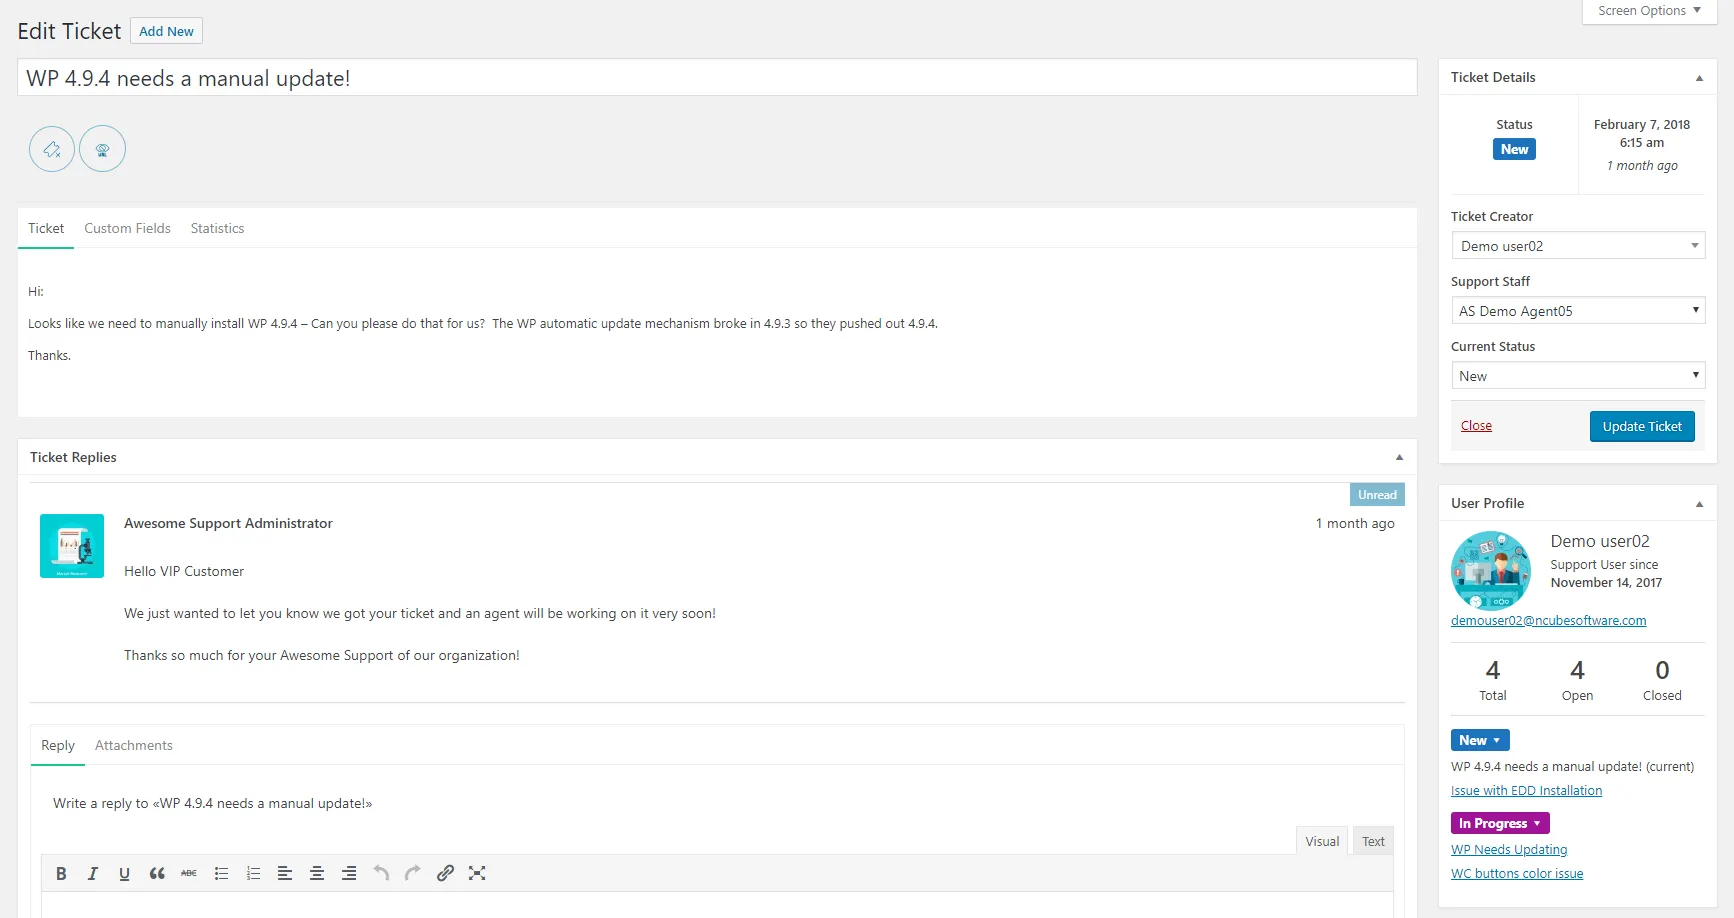Image resolution: width=1734 pixels, height=918 pixels.
Task: Open WC buttons color issue ticket
Action: click(1517, 874)
